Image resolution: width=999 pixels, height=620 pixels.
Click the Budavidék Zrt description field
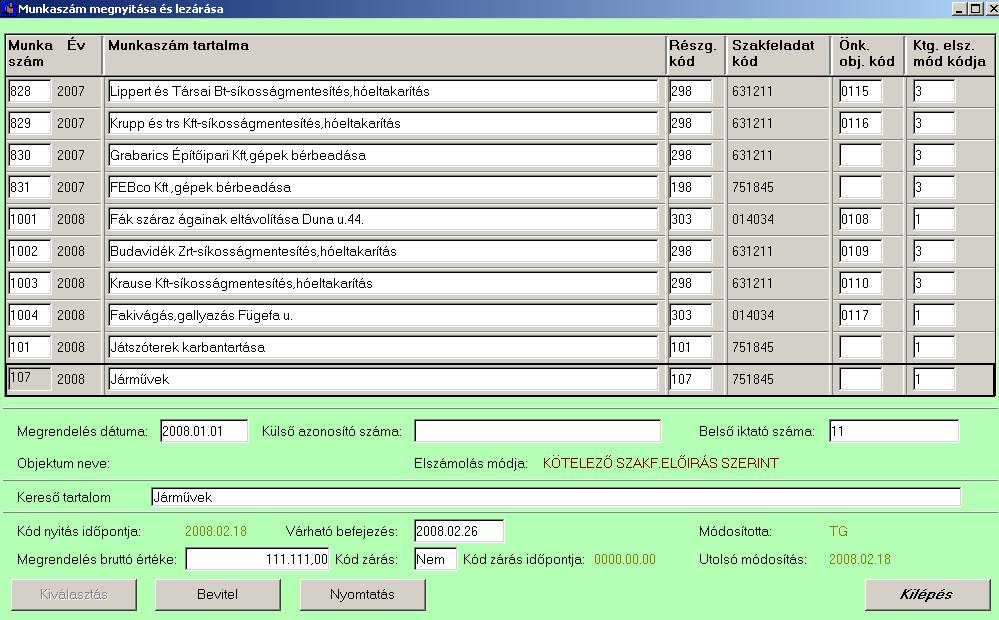click(x=383, y=250)
